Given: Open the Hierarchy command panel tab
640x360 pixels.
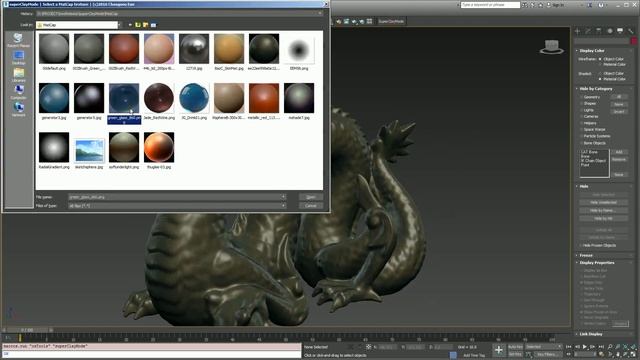Looking at the screenshot, I should tap(599, 31).
